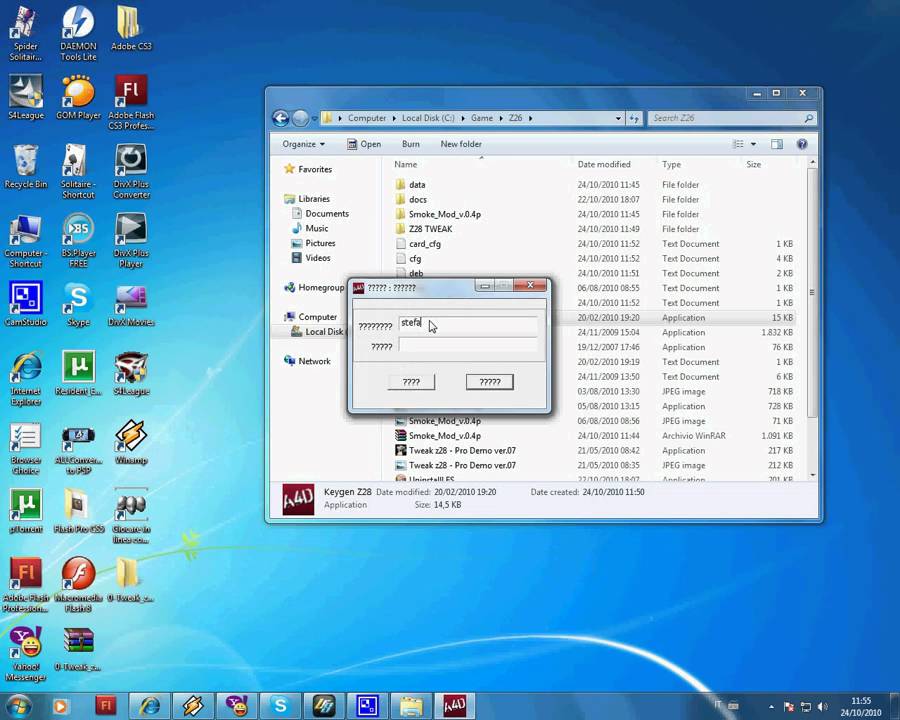Click the empty second field in dialog
The image size is (900, 720).
pyautogui.click(x=467, y=346)
